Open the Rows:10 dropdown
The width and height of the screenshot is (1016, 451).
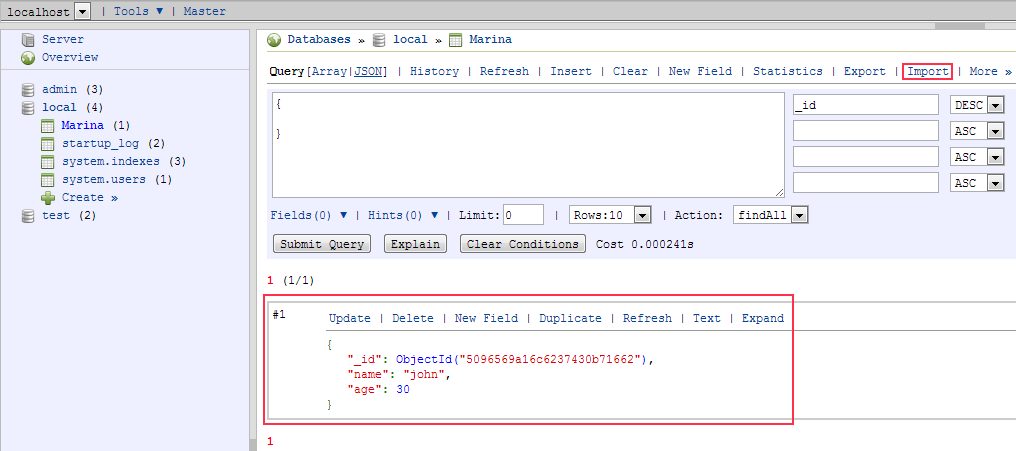pos(642,215)
